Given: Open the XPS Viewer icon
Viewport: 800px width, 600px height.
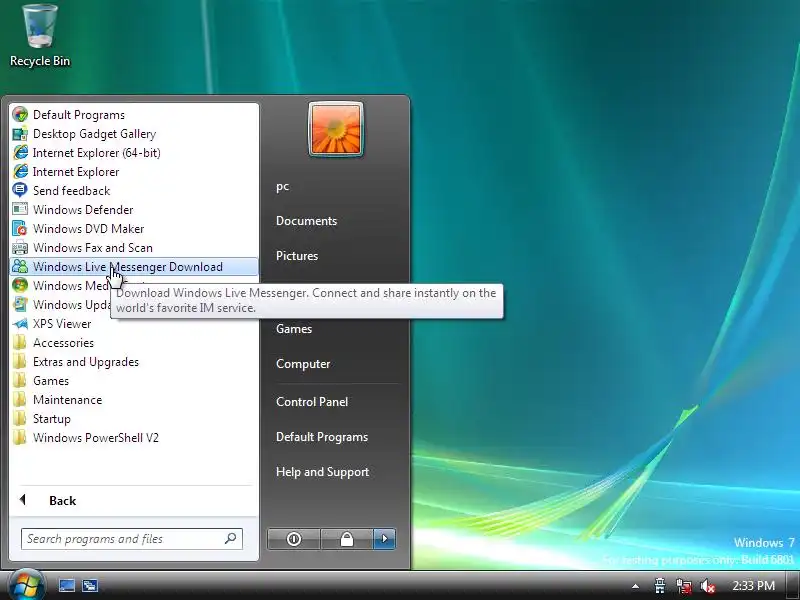Looking at the screenshot, I should 20,323.
